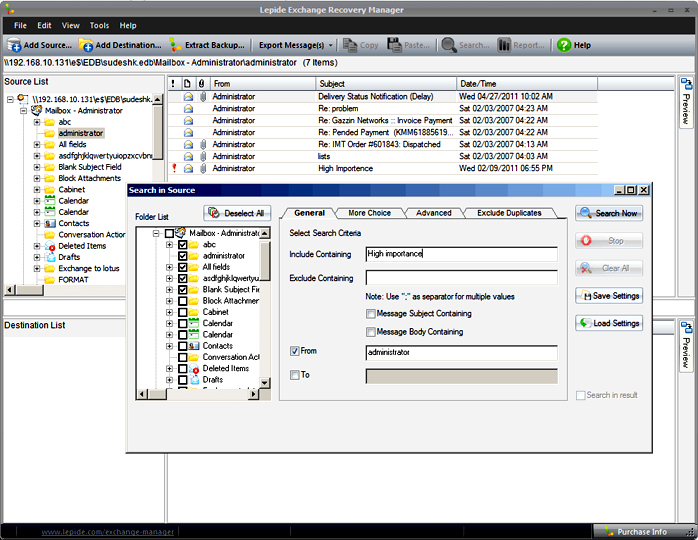Expand the Cabinet folder in Source List
The height and width of the screenshot is (540, 698).
(37, 190)
